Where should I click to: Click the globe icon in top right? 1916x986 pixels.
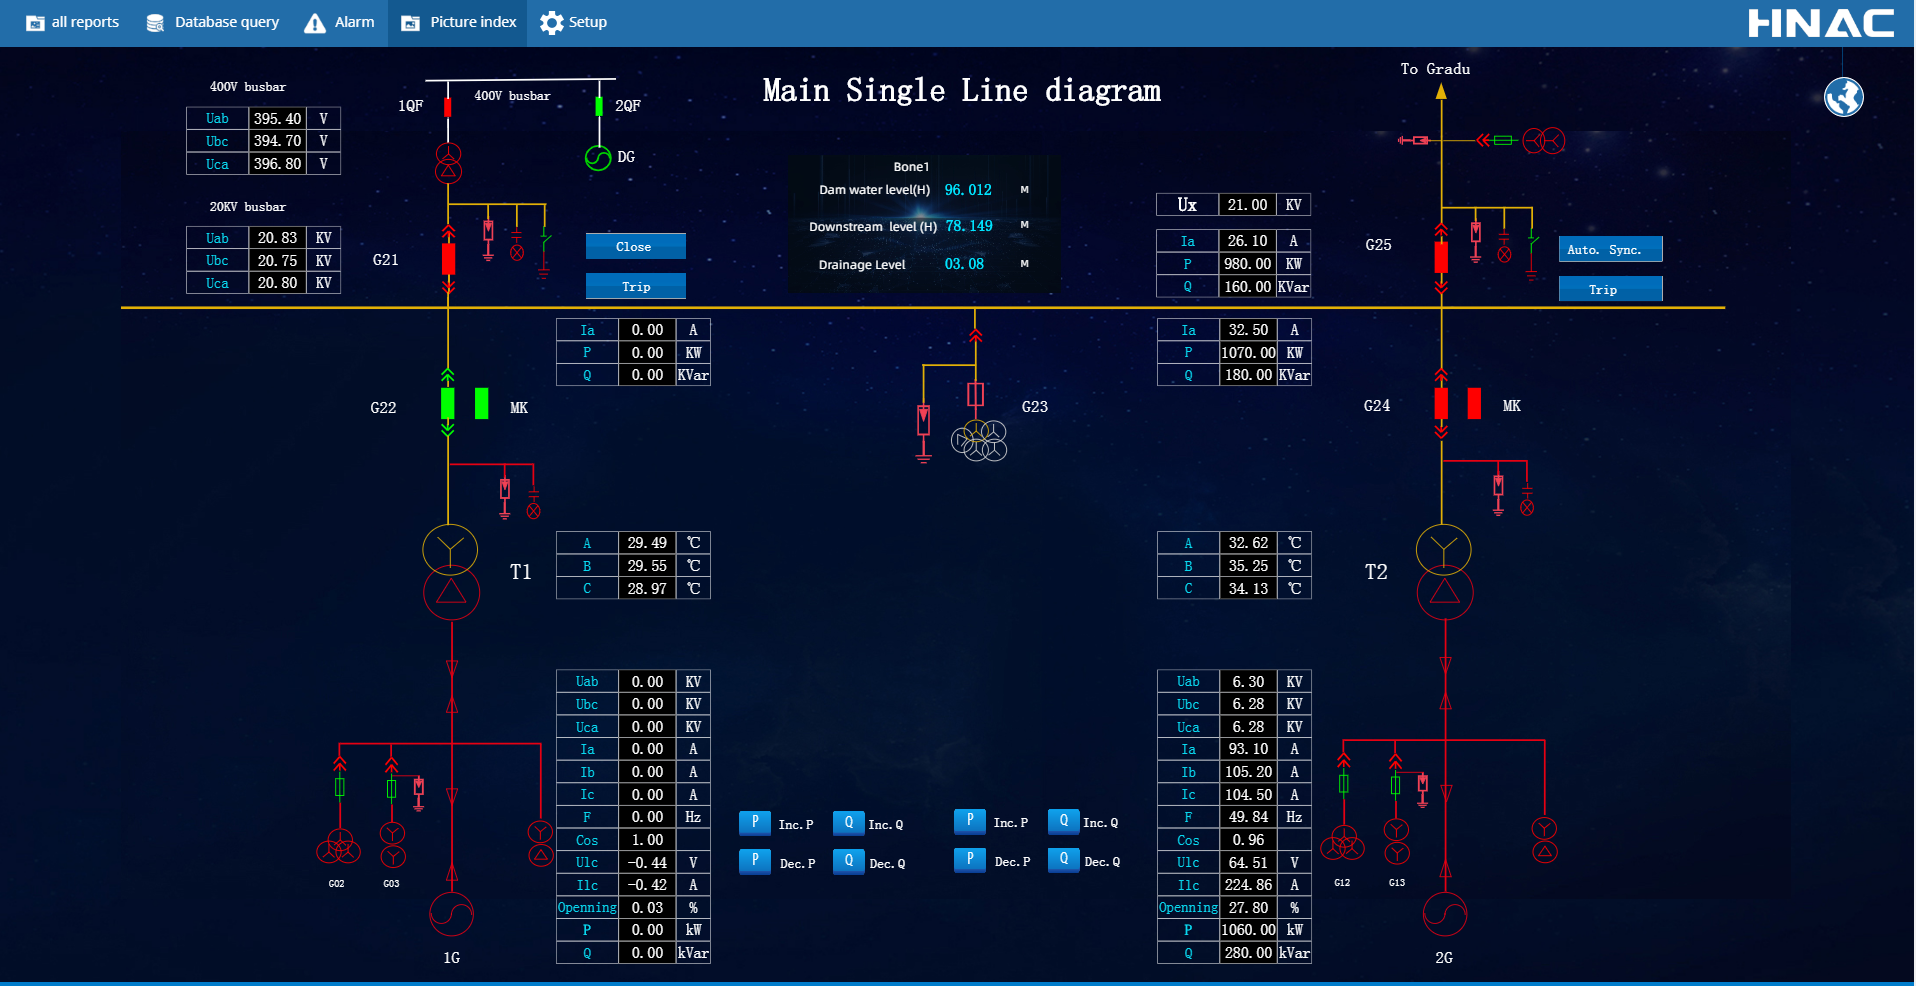(x=1843, y=98)
